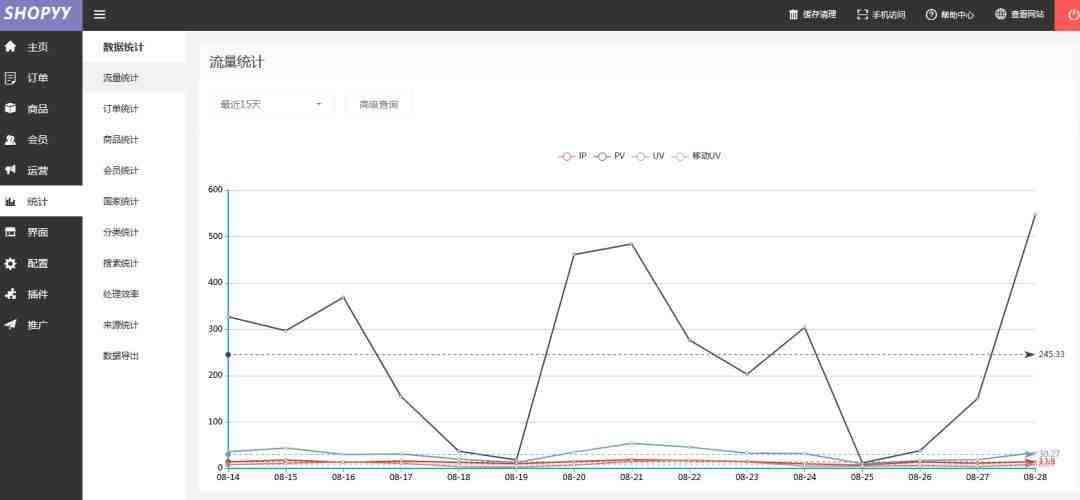Click the 帮助中心 question mark icon
Screen dimensions: 1080x500
click(931, 14)
